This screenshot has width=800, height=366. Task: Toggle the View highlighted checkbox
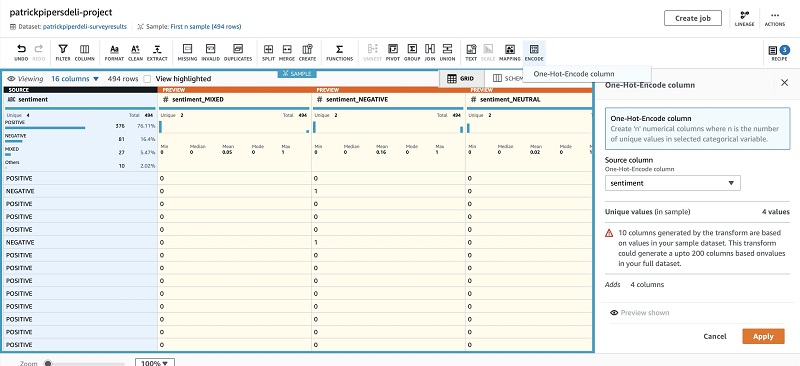pos(147,79)
